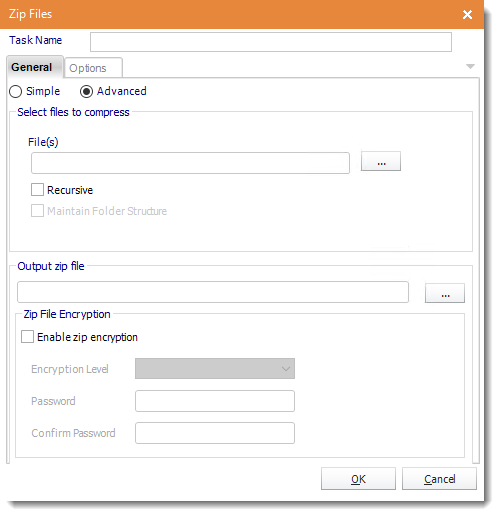Click the Cancel button
This screenshot has height=516, width=499.
439,479
